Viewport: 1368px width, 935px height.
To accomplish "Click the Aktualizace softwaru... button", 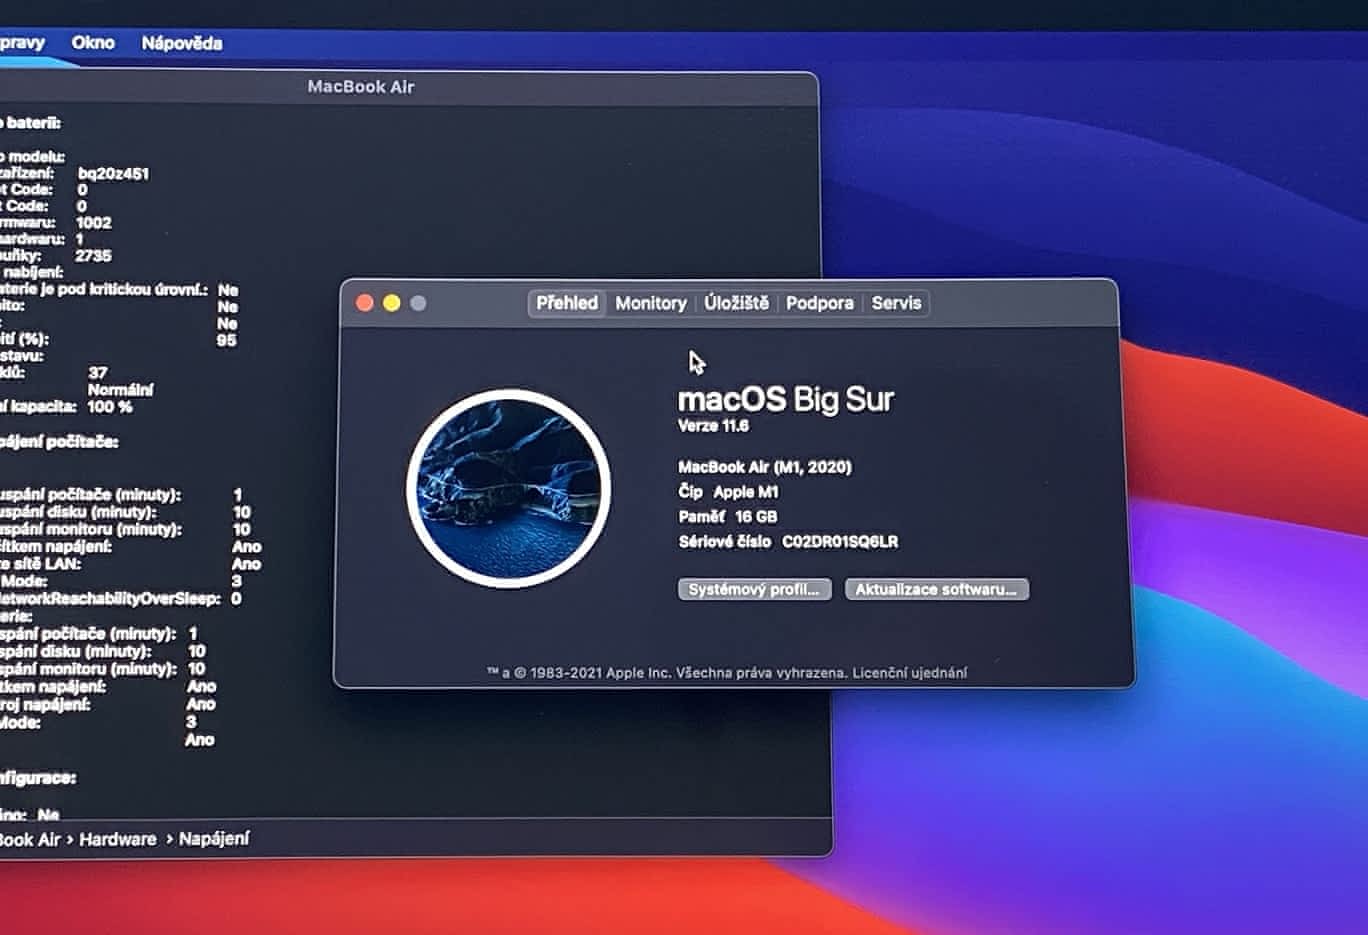I will [x=936, y=590].
